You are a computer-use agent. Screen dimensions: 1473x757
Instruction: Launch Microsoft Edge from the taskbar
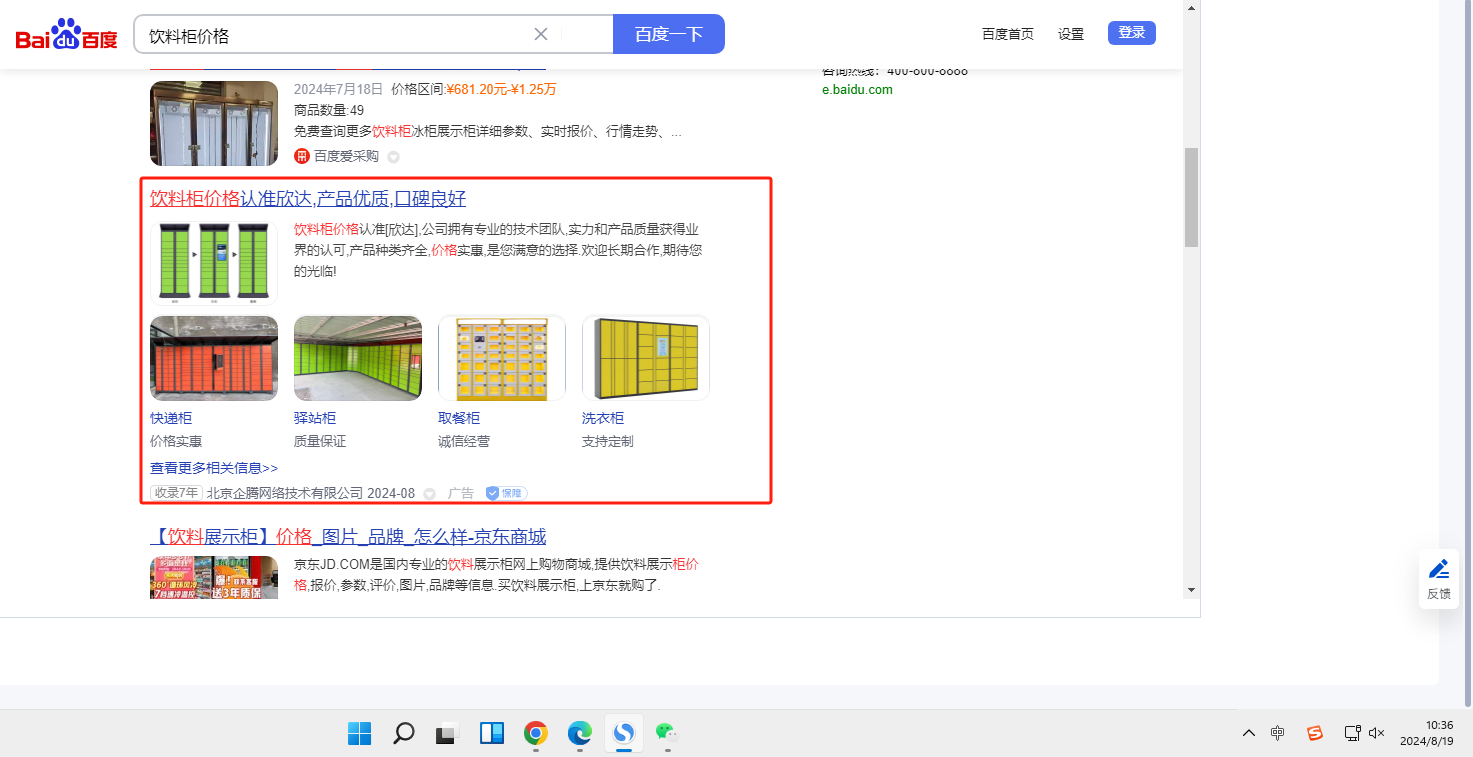point(580,734)
